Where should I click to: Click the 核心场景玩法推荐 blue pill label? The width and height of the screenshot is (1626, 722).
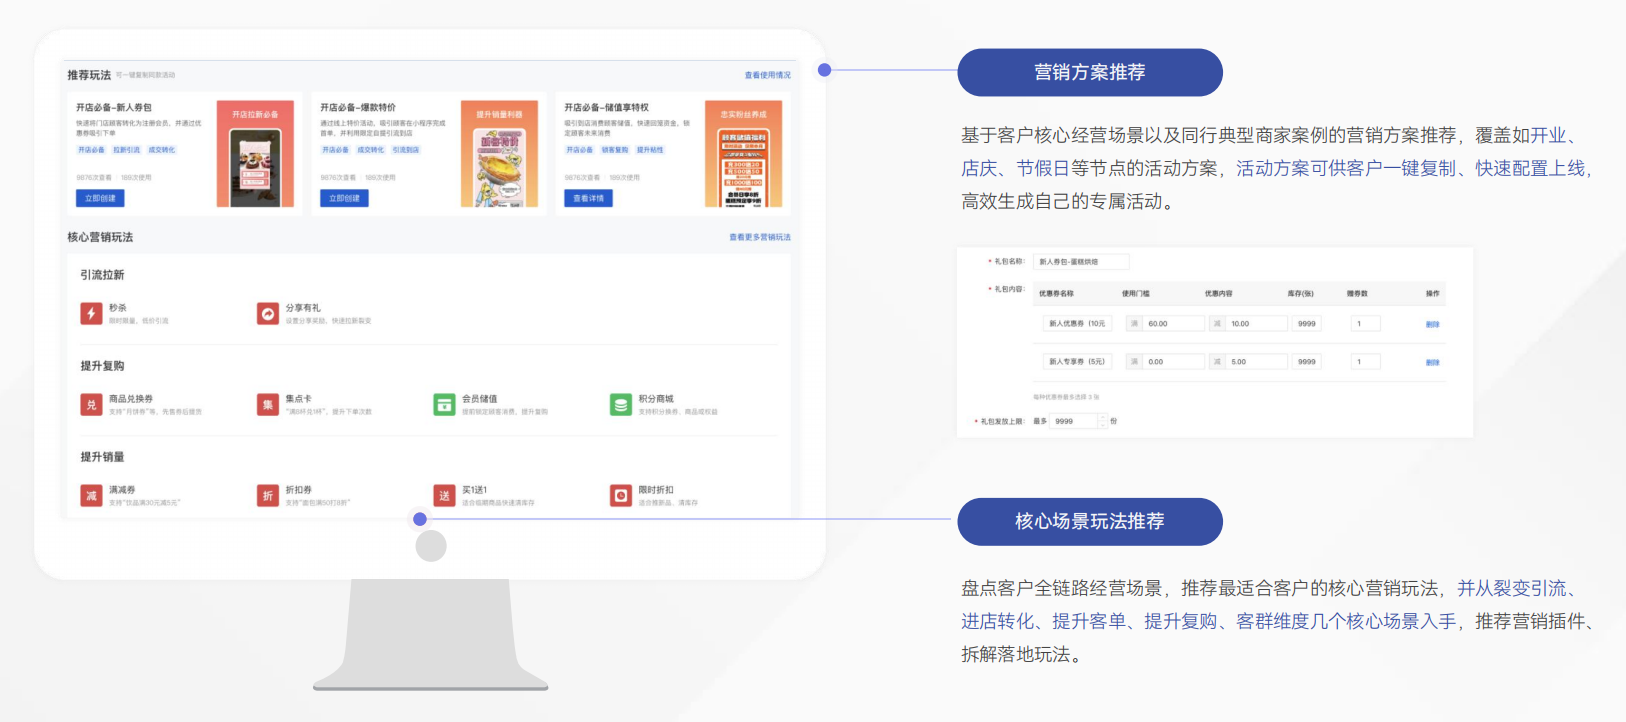[1090, 521]
